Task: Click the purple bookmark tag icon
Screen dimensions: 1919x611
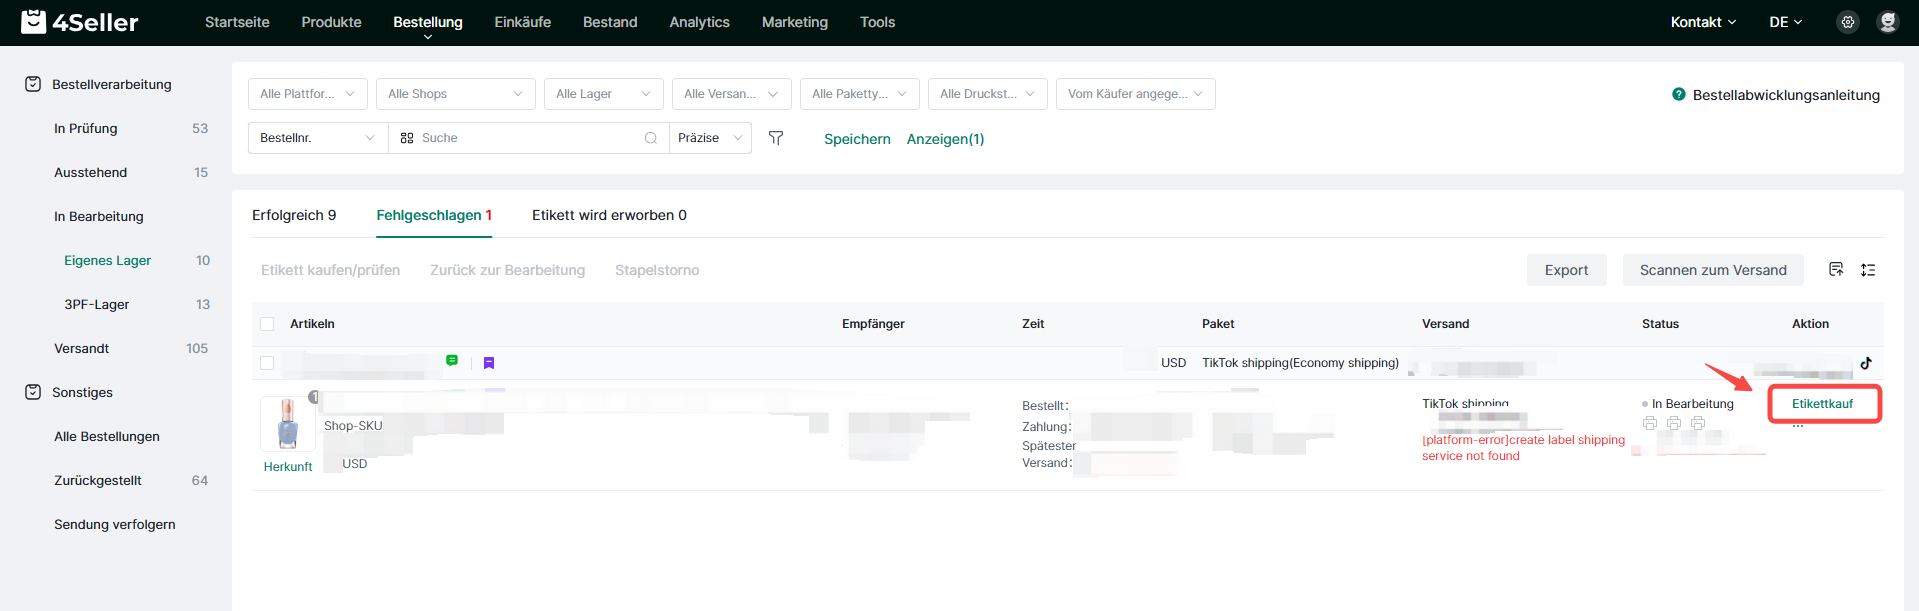Action: click(x=489, y=363)
